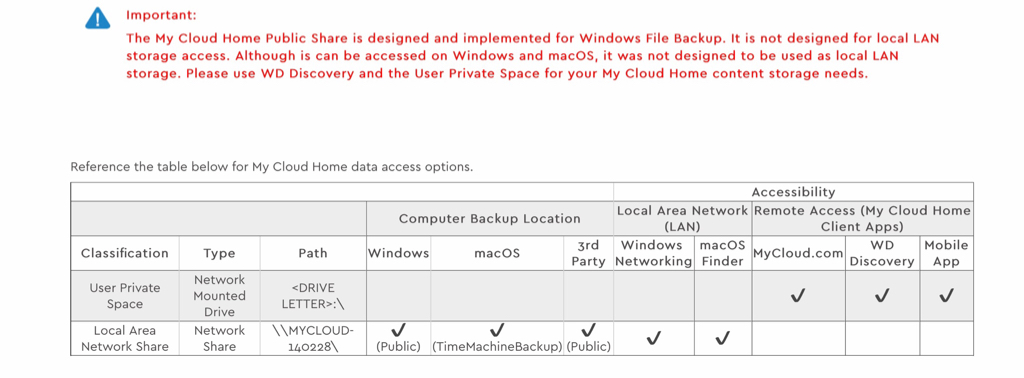Click the 'Windows Networking' column header
This screenshot has width=1024, height=378.
(654, 253)
